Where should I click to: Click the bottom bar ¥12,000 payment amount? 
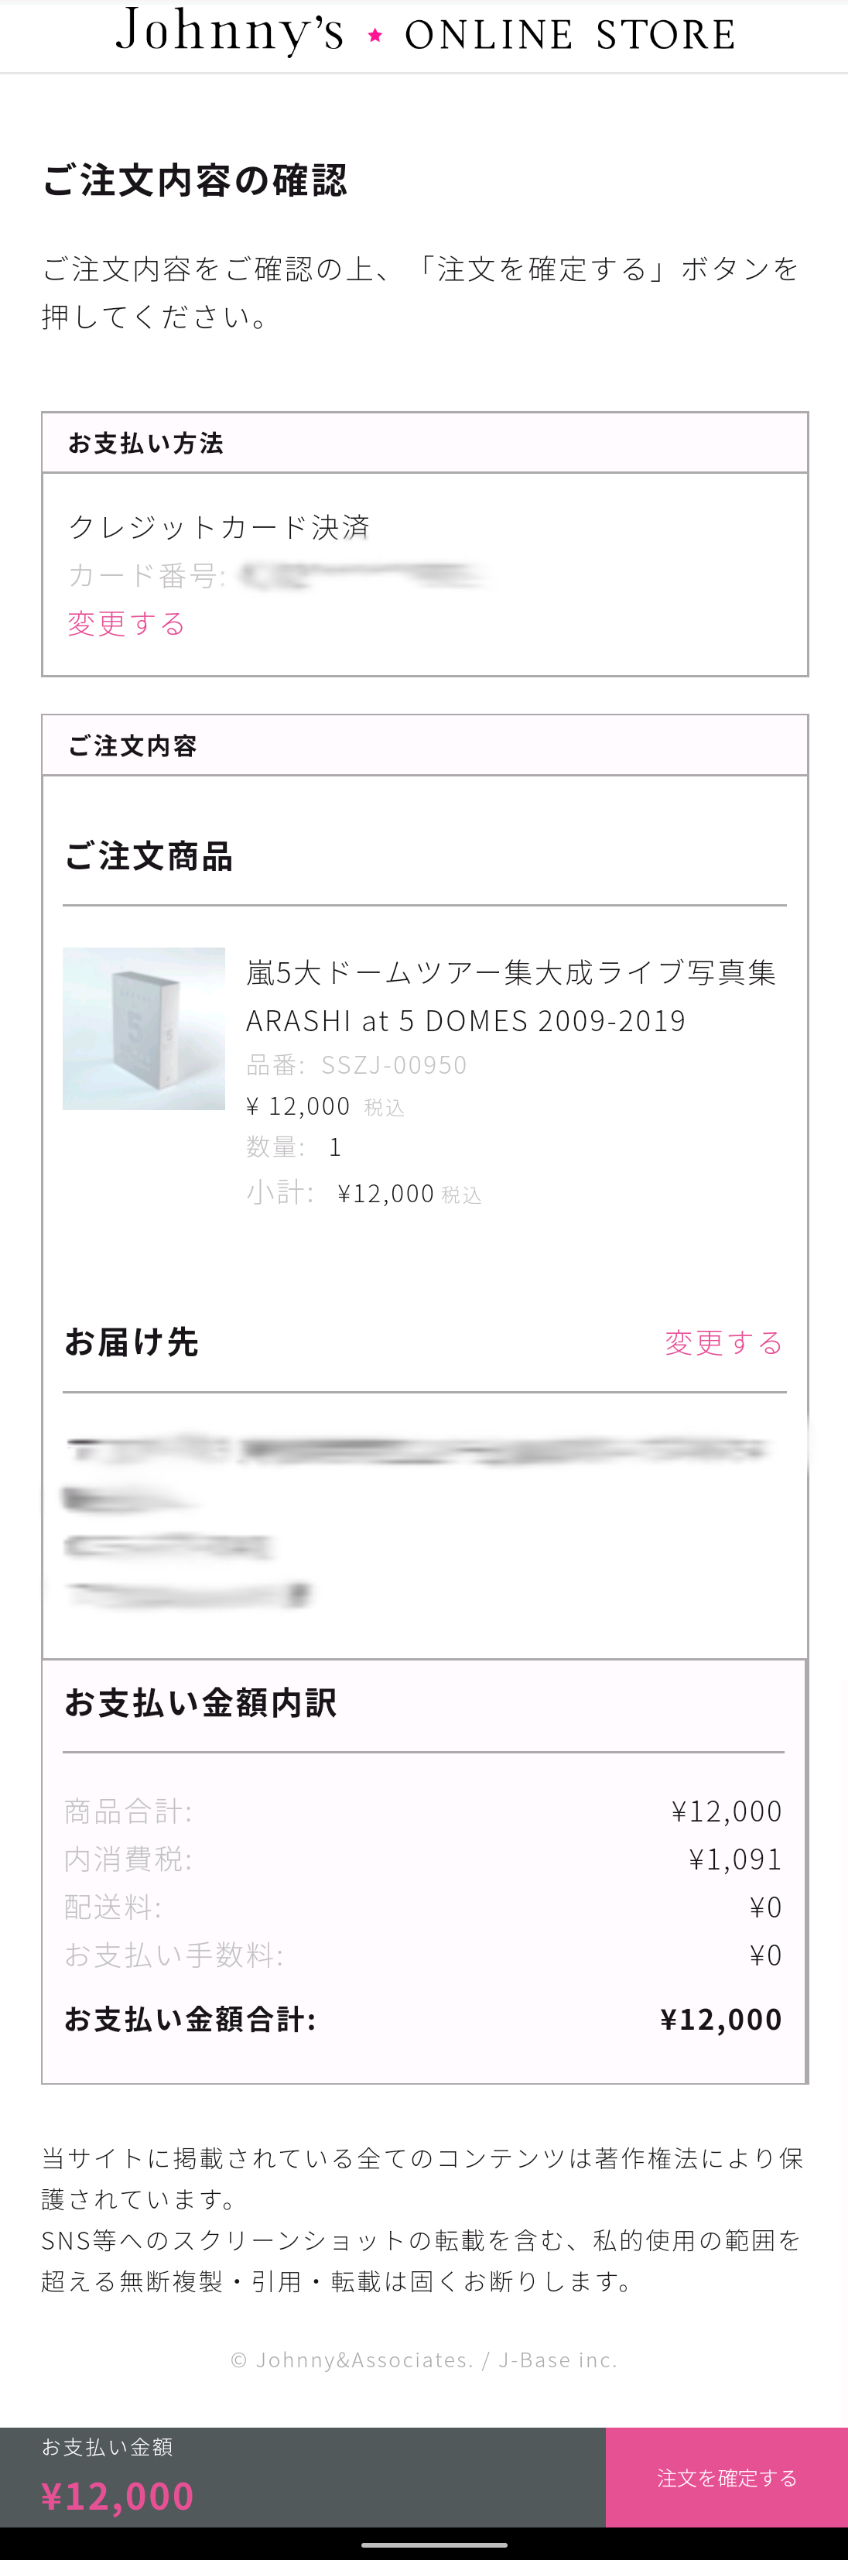point(117,2496)
